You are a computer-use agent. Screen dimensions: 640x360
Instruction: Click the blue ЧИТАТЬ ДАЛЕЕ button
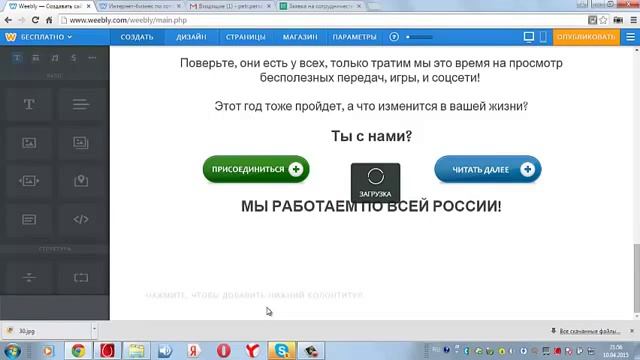pos(488,169)
